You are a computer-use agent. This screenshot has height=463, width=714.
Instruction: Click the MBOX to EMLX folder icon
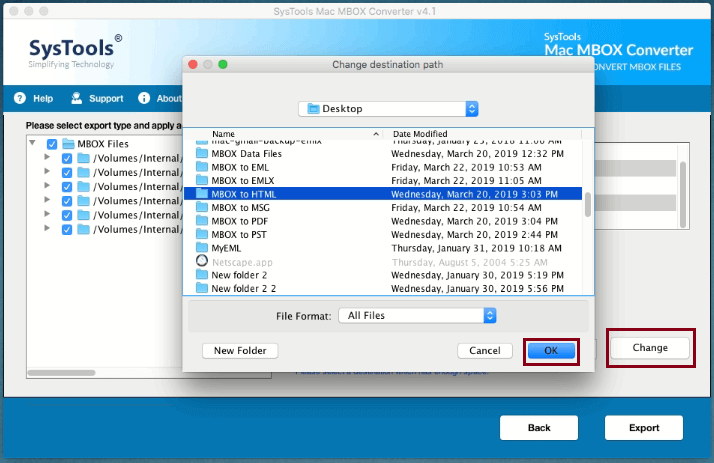[202, 180]
